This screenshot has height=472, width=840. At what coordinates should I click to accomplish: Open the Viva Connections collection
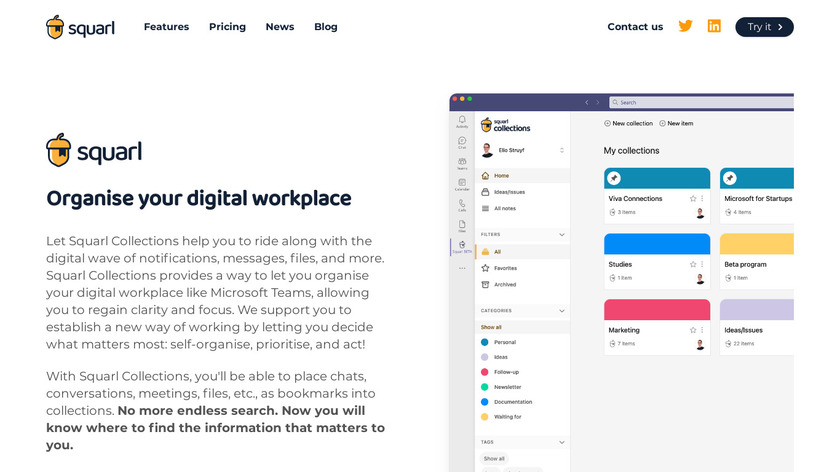(x=657, y=196)
